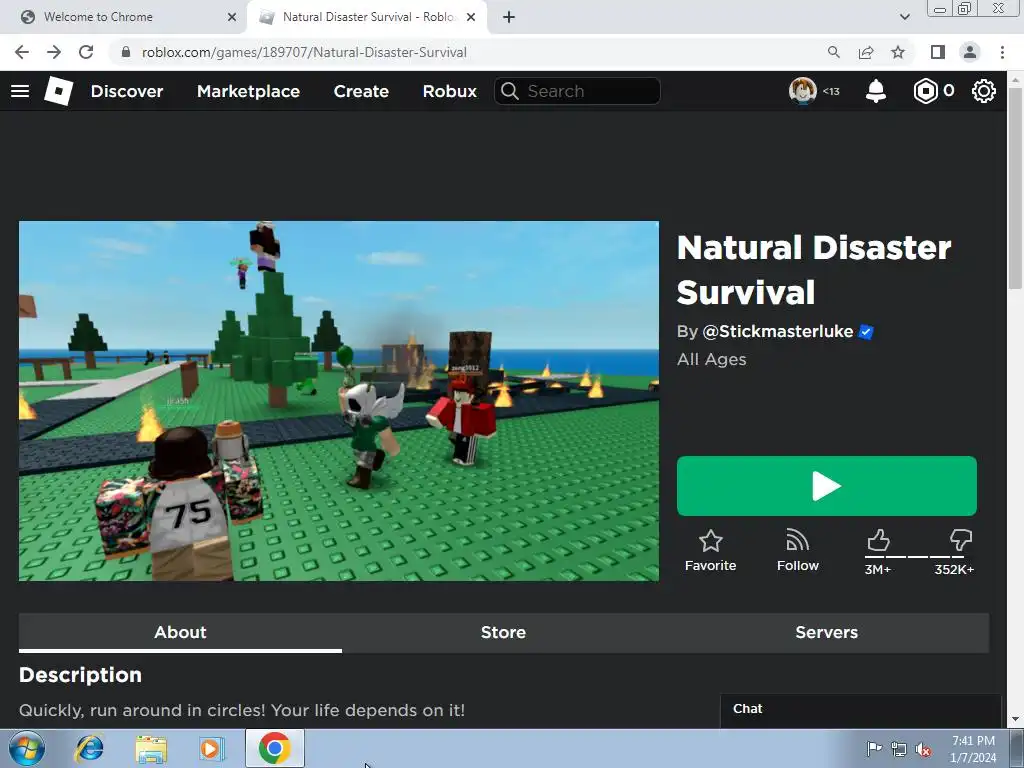
Task: Like the game with thumbs up
Action: (x=878, y=541)
